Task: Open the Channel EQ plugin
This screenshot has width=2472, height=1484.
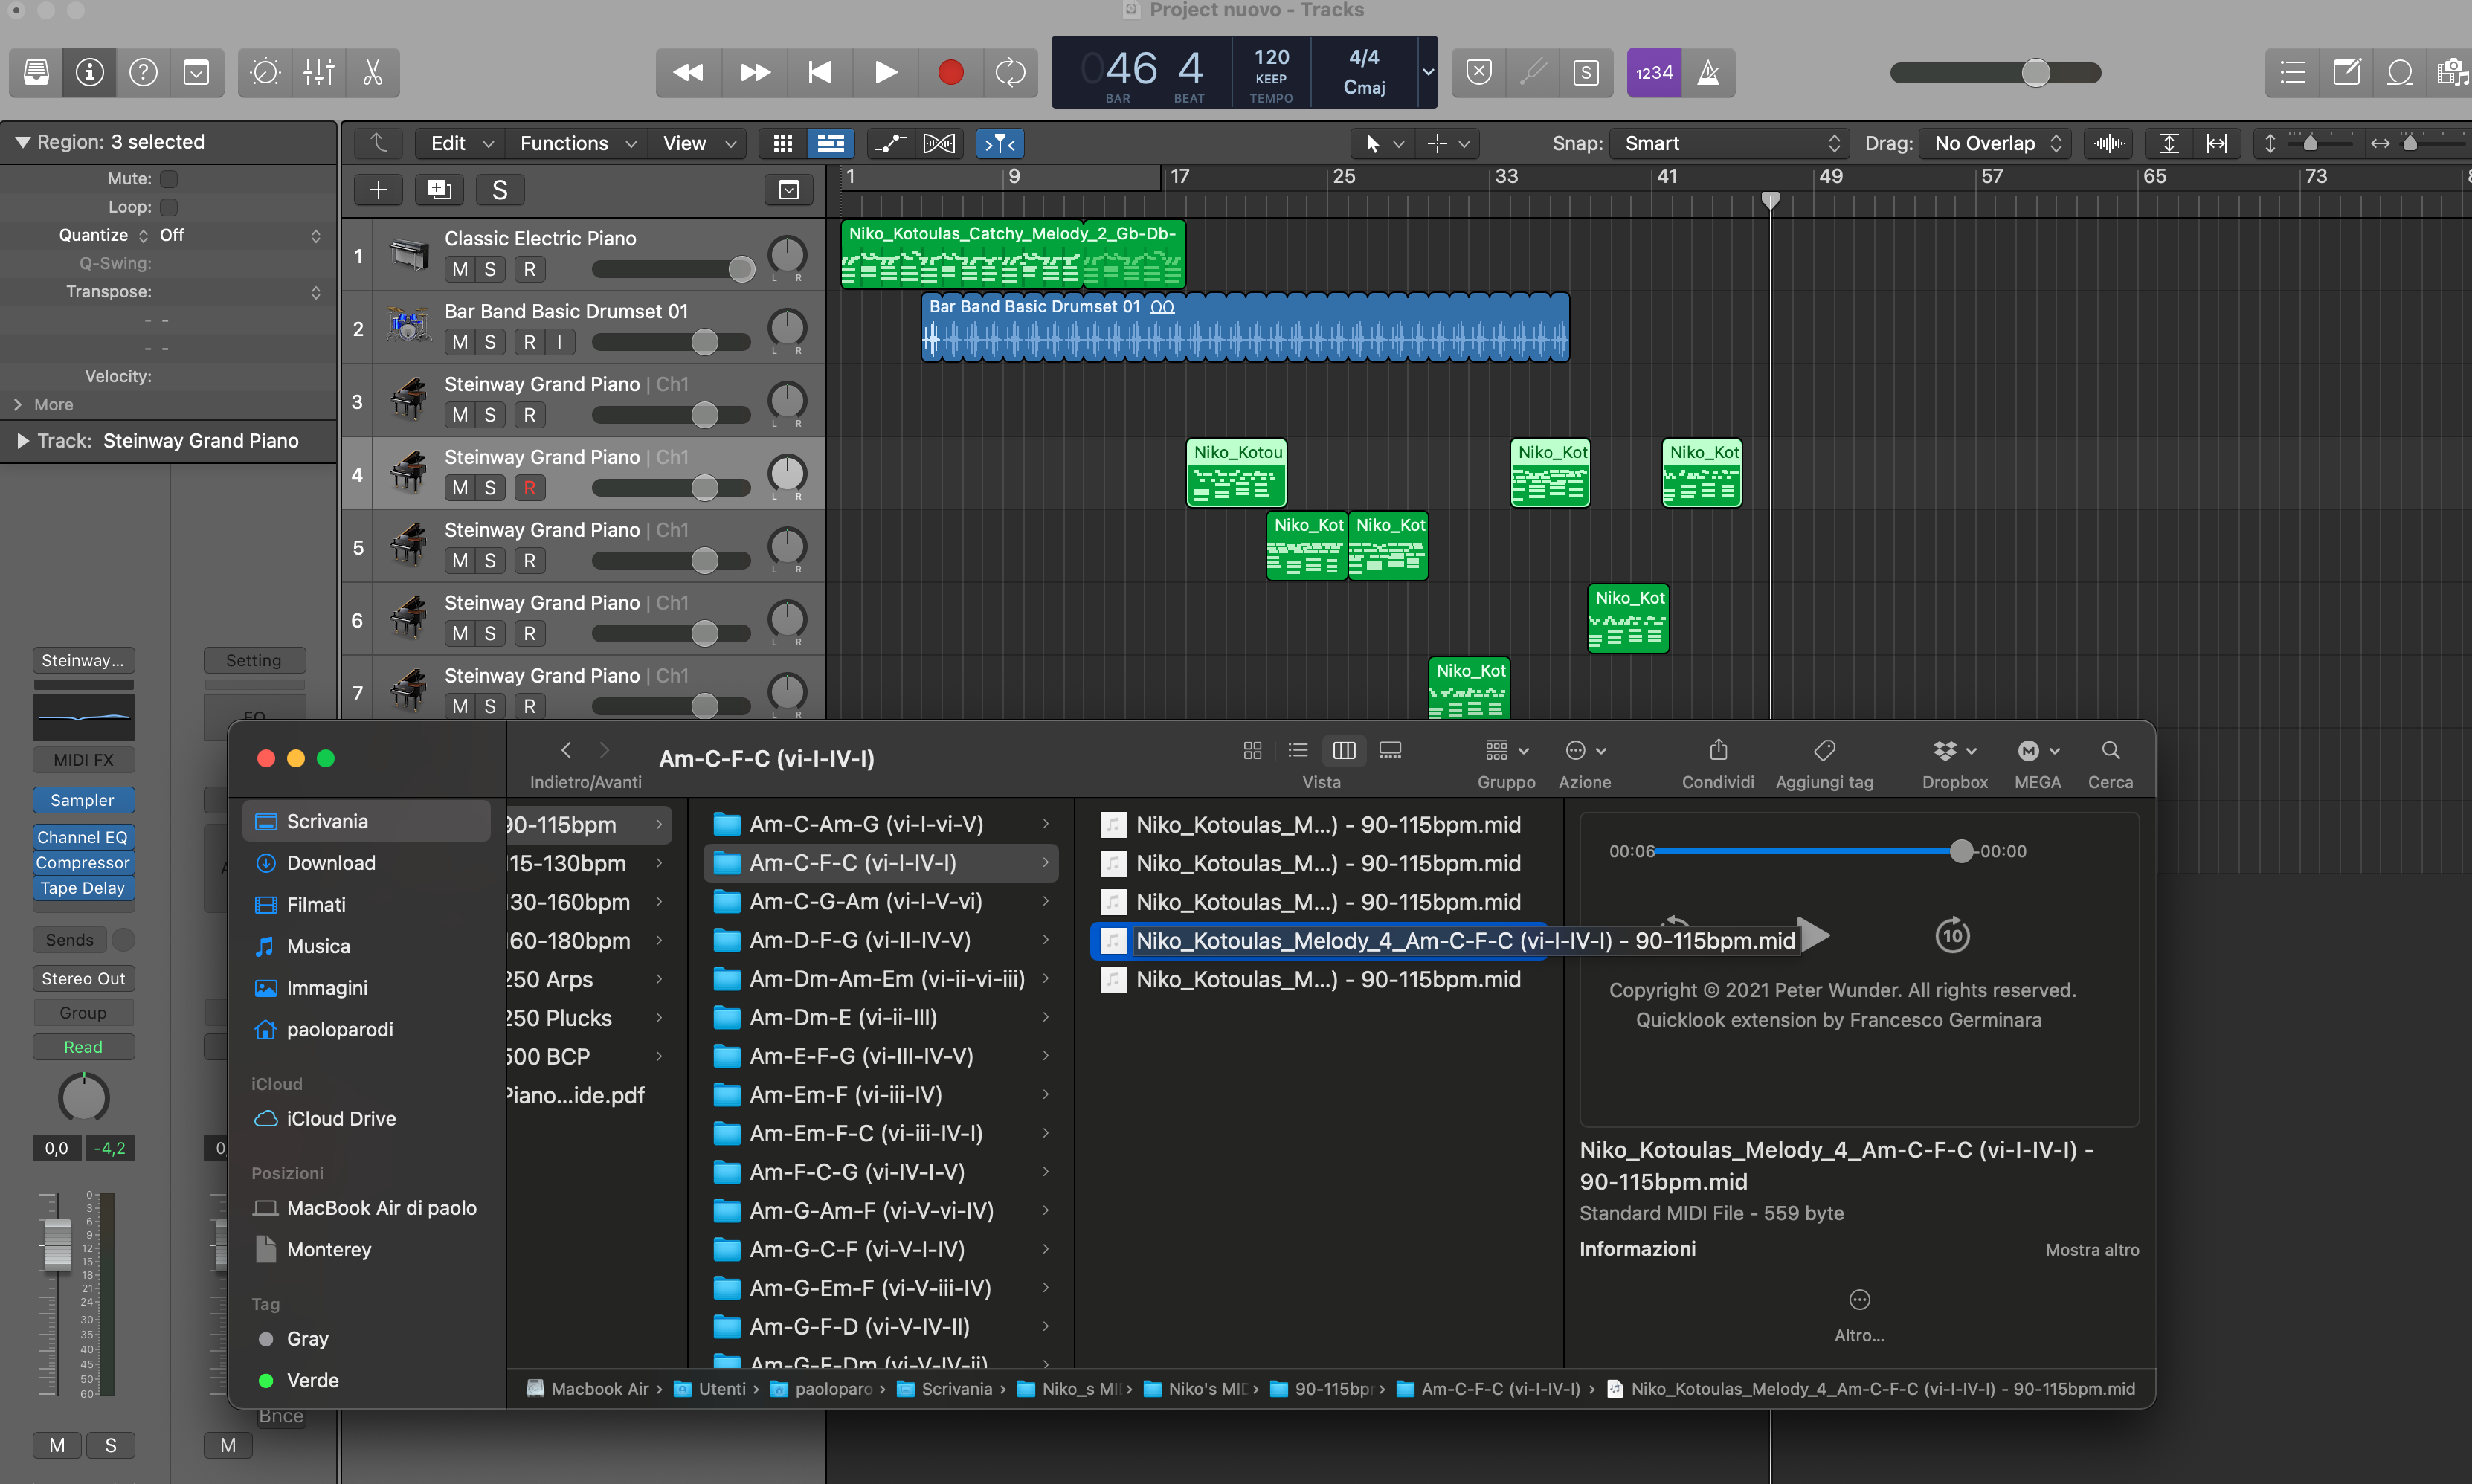Action: tap(83, 838)
